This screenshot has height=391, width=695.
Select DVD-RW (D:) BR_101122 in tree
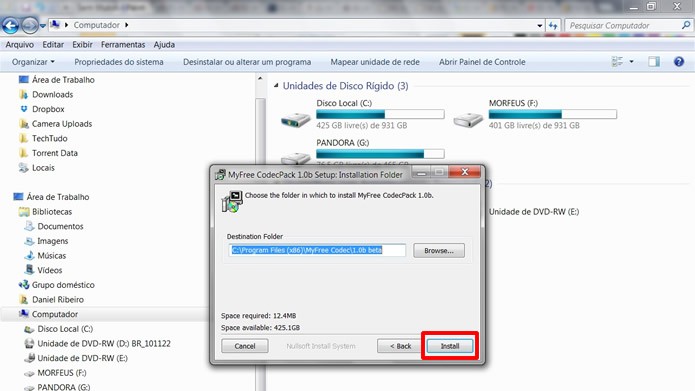click(x=104, y=343)
